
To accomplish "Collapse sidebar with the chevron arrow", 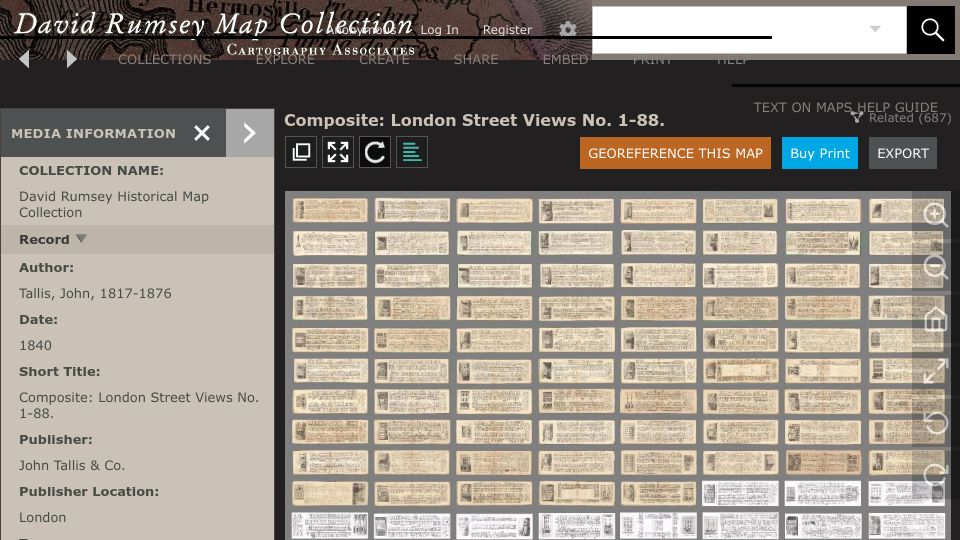I will point(250,133).
